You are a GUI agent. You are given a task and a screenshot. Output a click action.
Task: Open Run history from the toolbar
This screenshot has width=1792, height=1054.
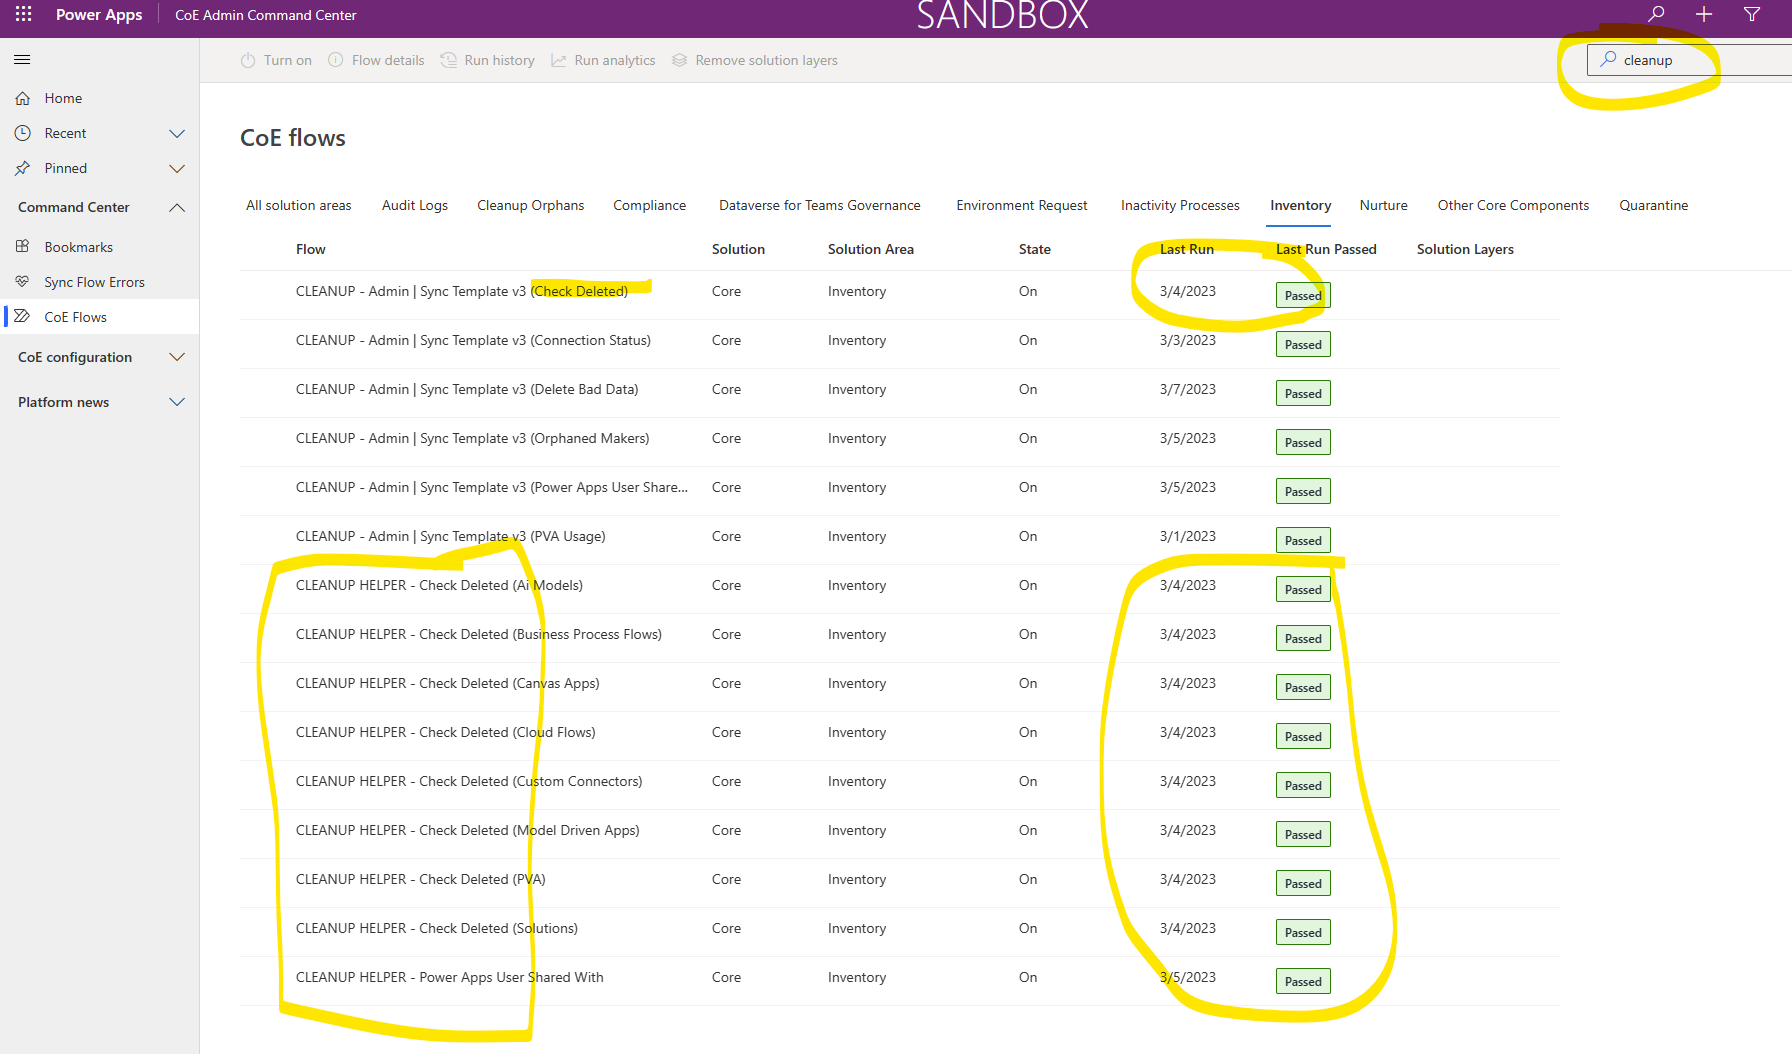[498, 60]
